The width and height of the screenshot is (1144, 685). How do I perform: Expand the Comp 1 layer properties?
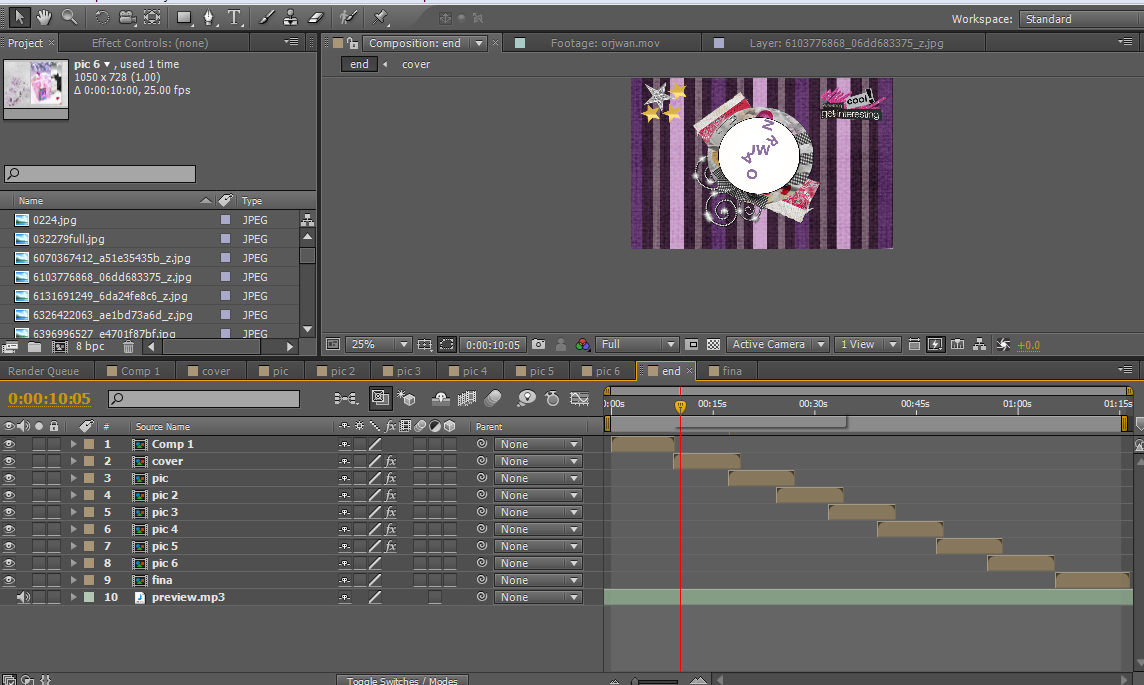(x=73, y=444)
